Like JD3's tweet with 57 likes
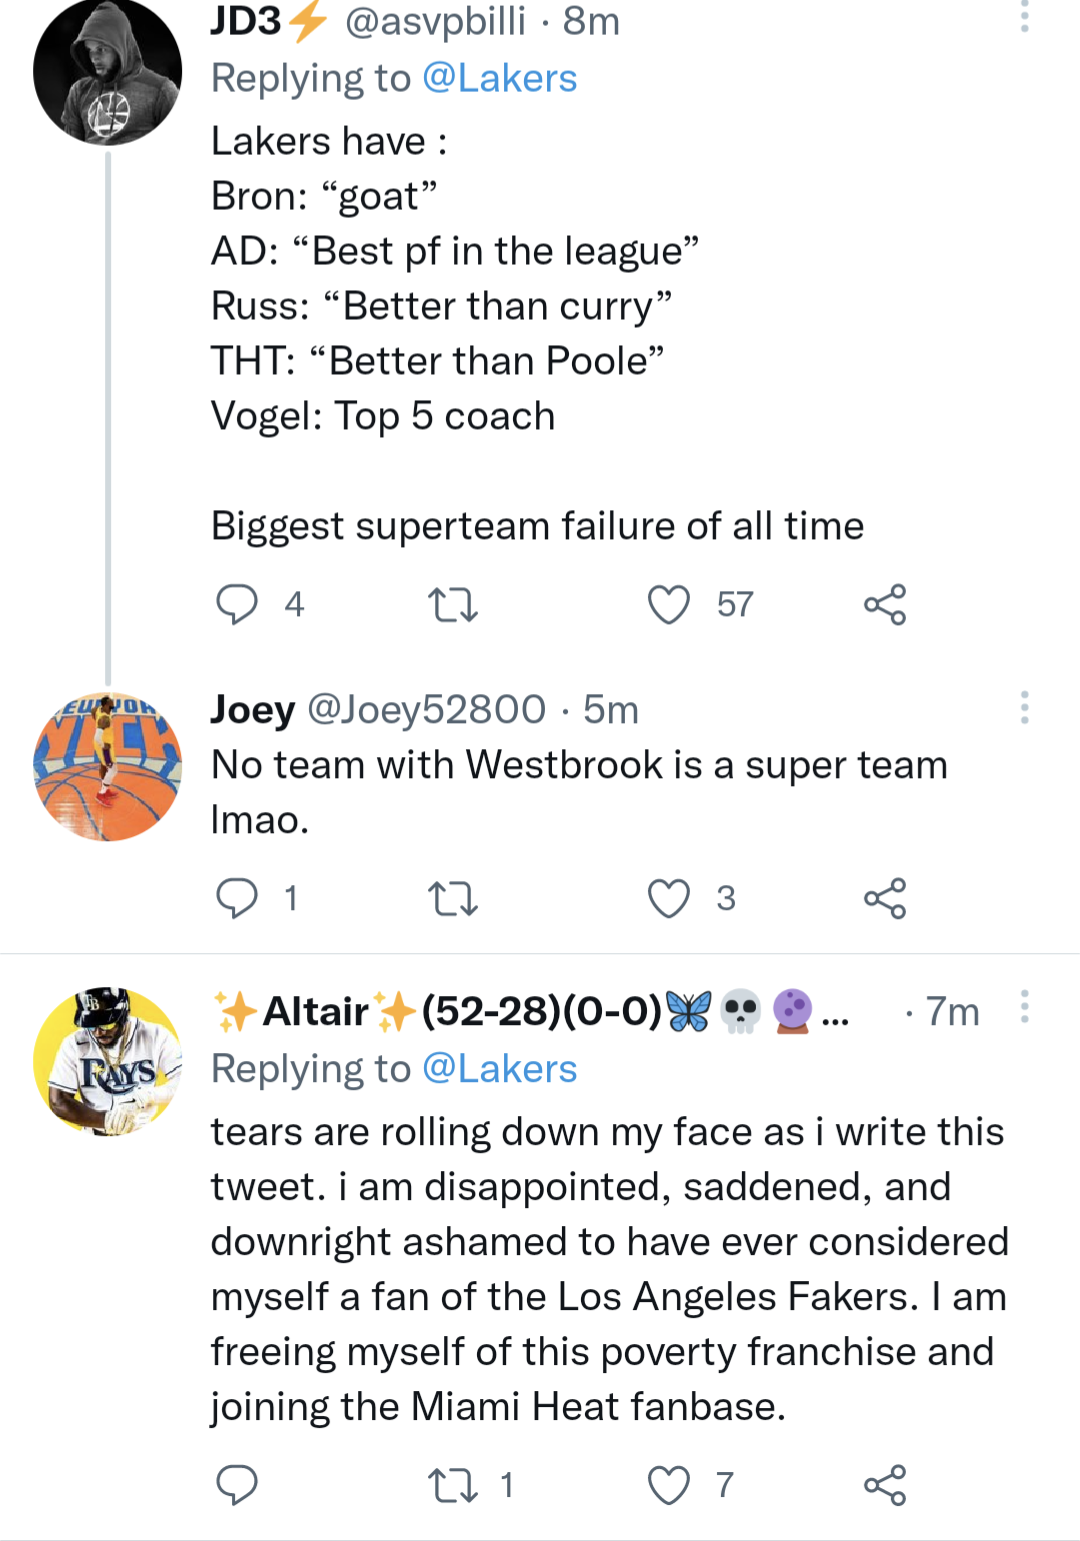The height and width of the screenshot is (1541, 1080). click(669, 605)
